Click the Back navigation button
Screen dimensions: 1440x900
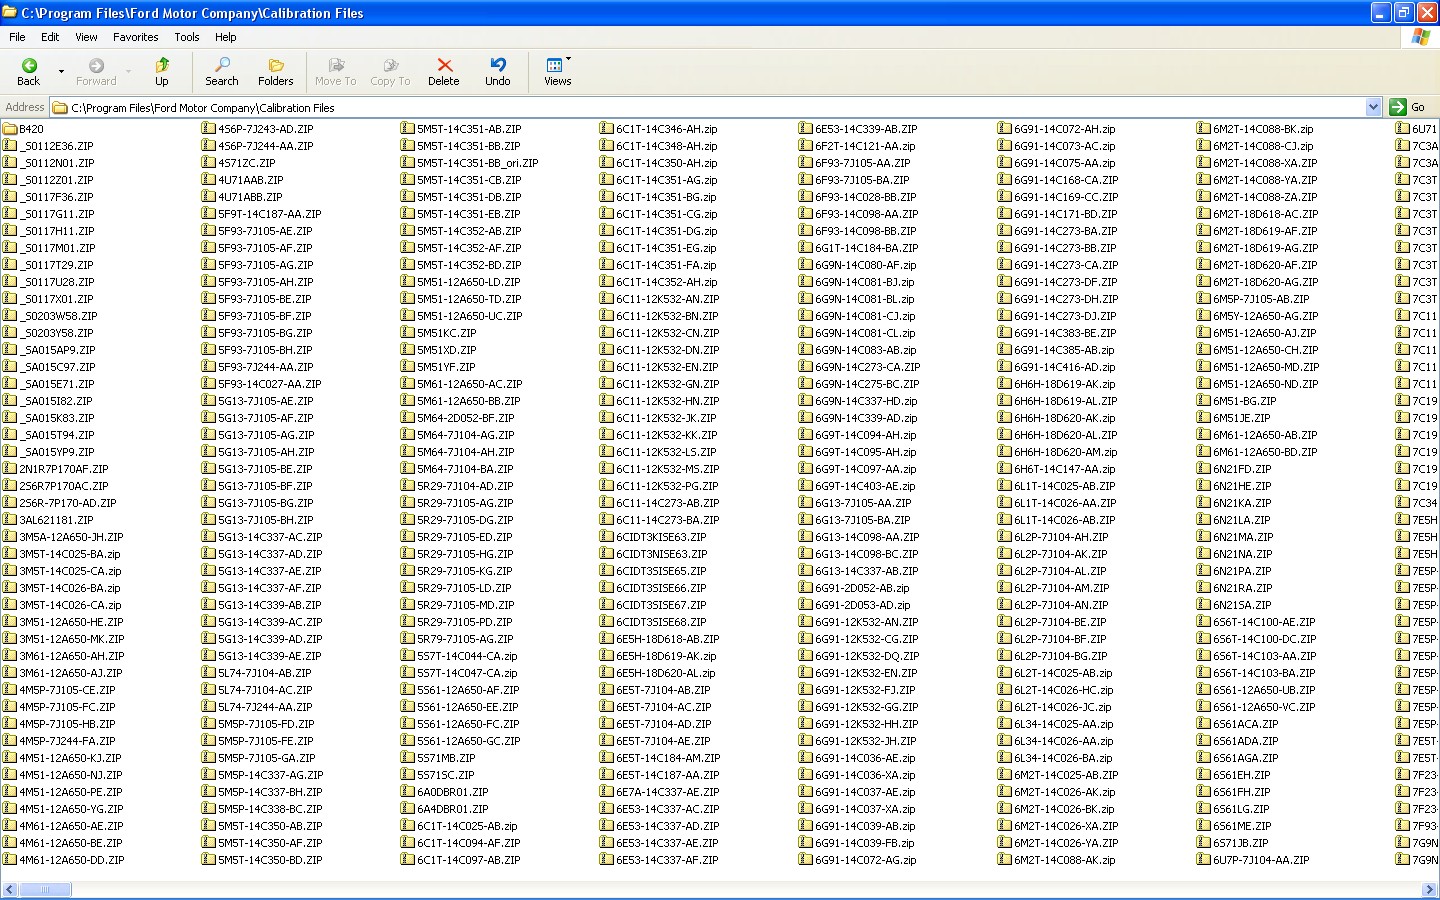pyautogui.click(x=28, y=72)
